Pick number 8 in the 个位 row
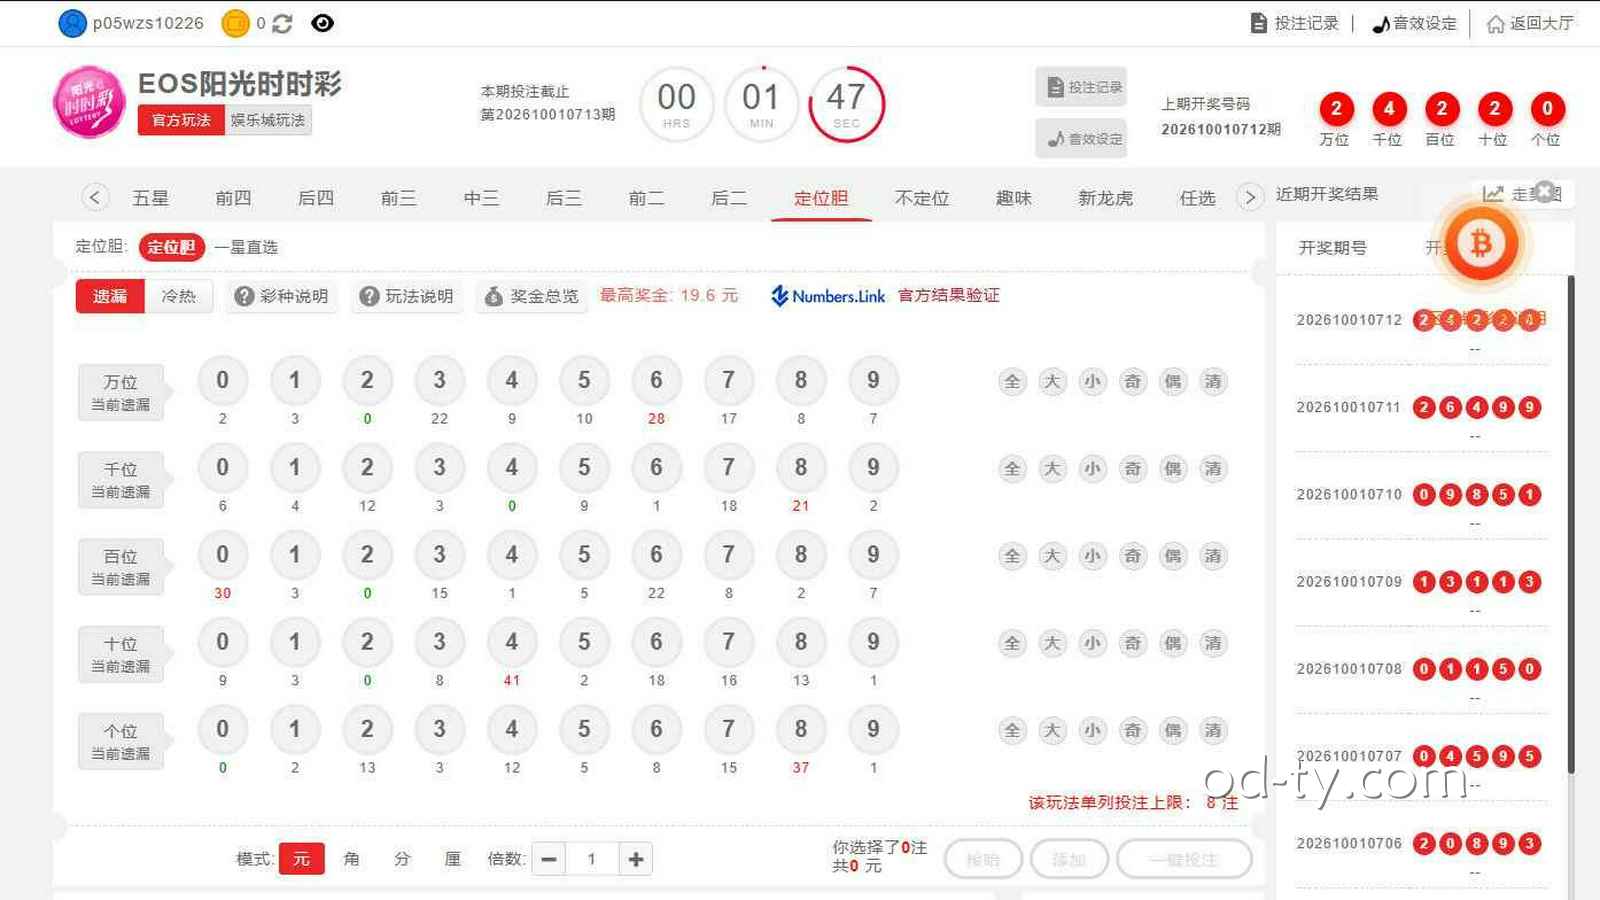This screenshot has height=900, width=1600. (801, 729)
